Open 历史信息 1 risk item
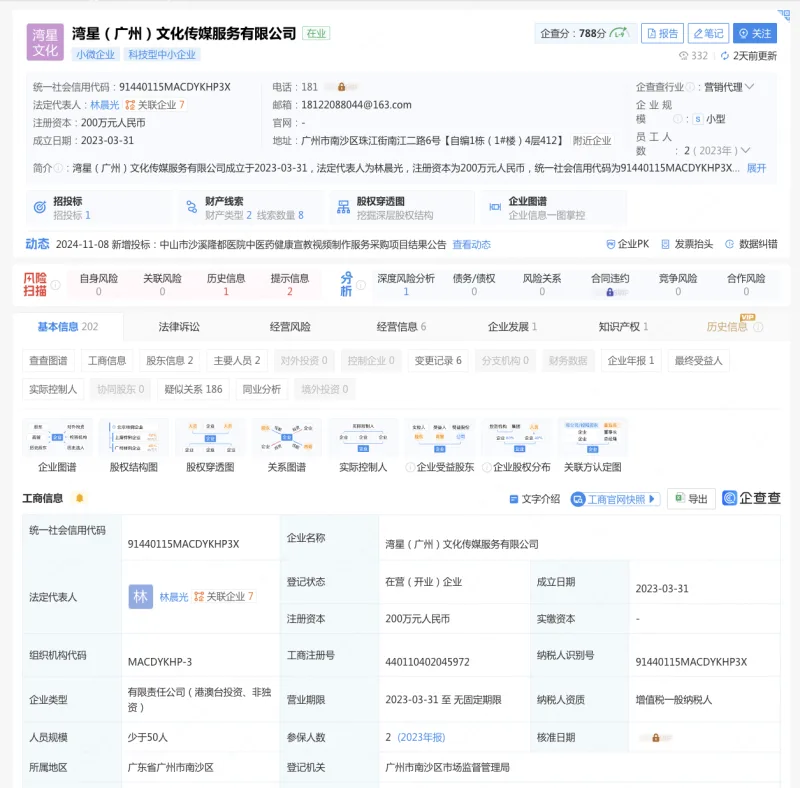800x788 pixels. pyautogui.click(x=226, y=285)
